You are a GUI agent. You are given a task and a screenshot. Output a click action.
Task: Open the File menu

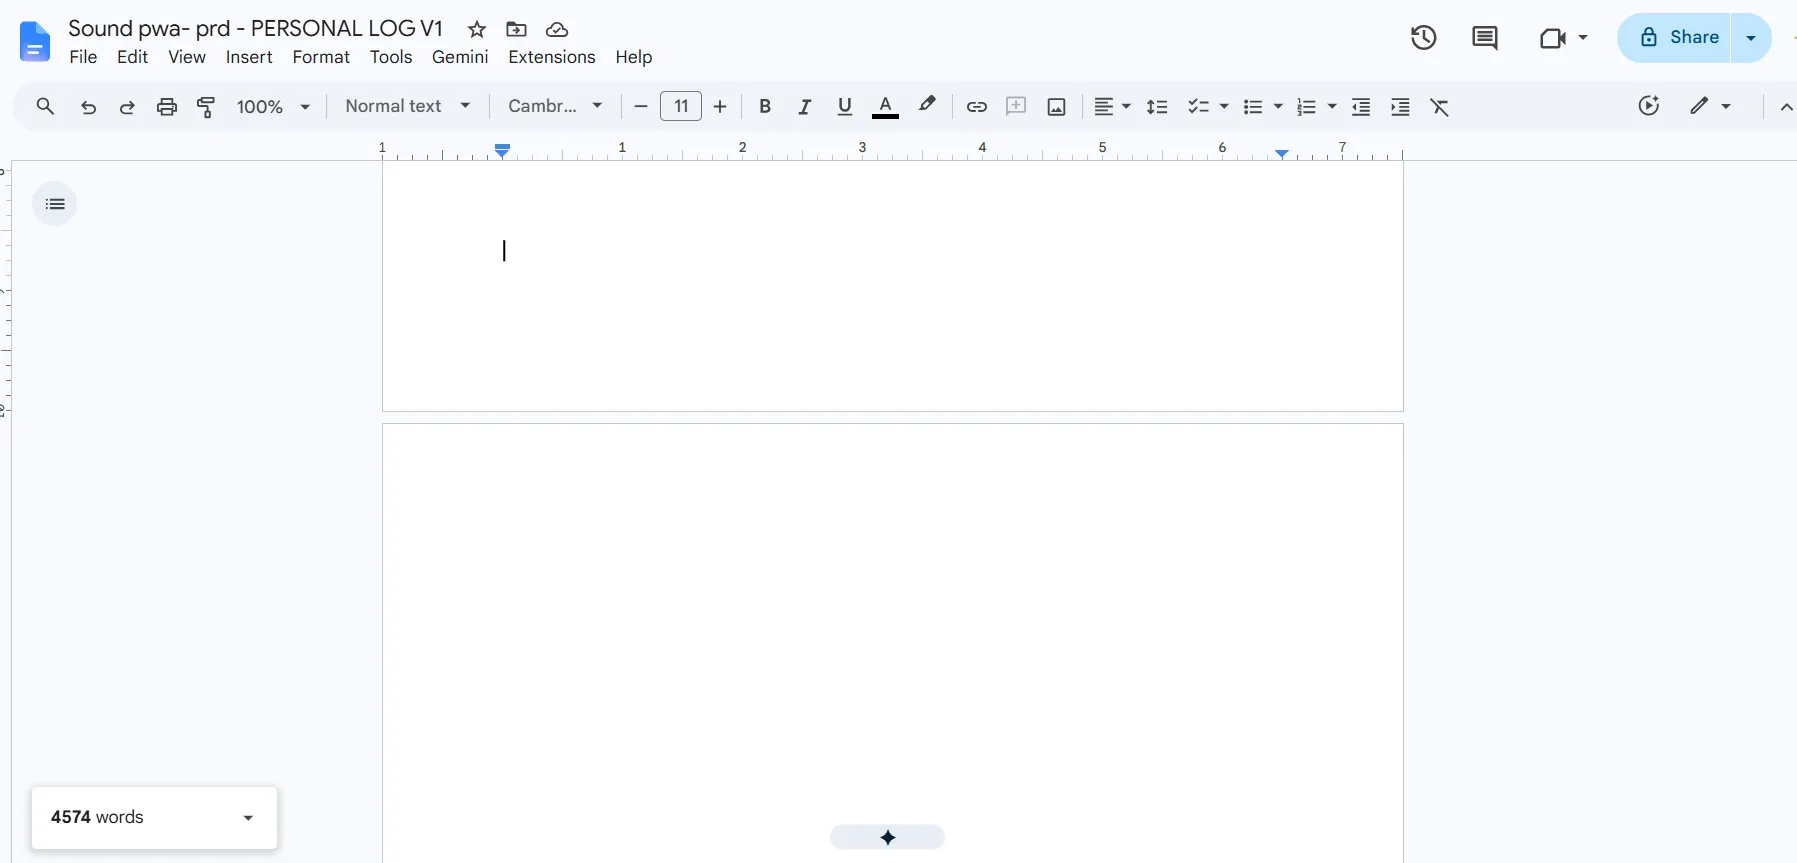click(83, 57)
